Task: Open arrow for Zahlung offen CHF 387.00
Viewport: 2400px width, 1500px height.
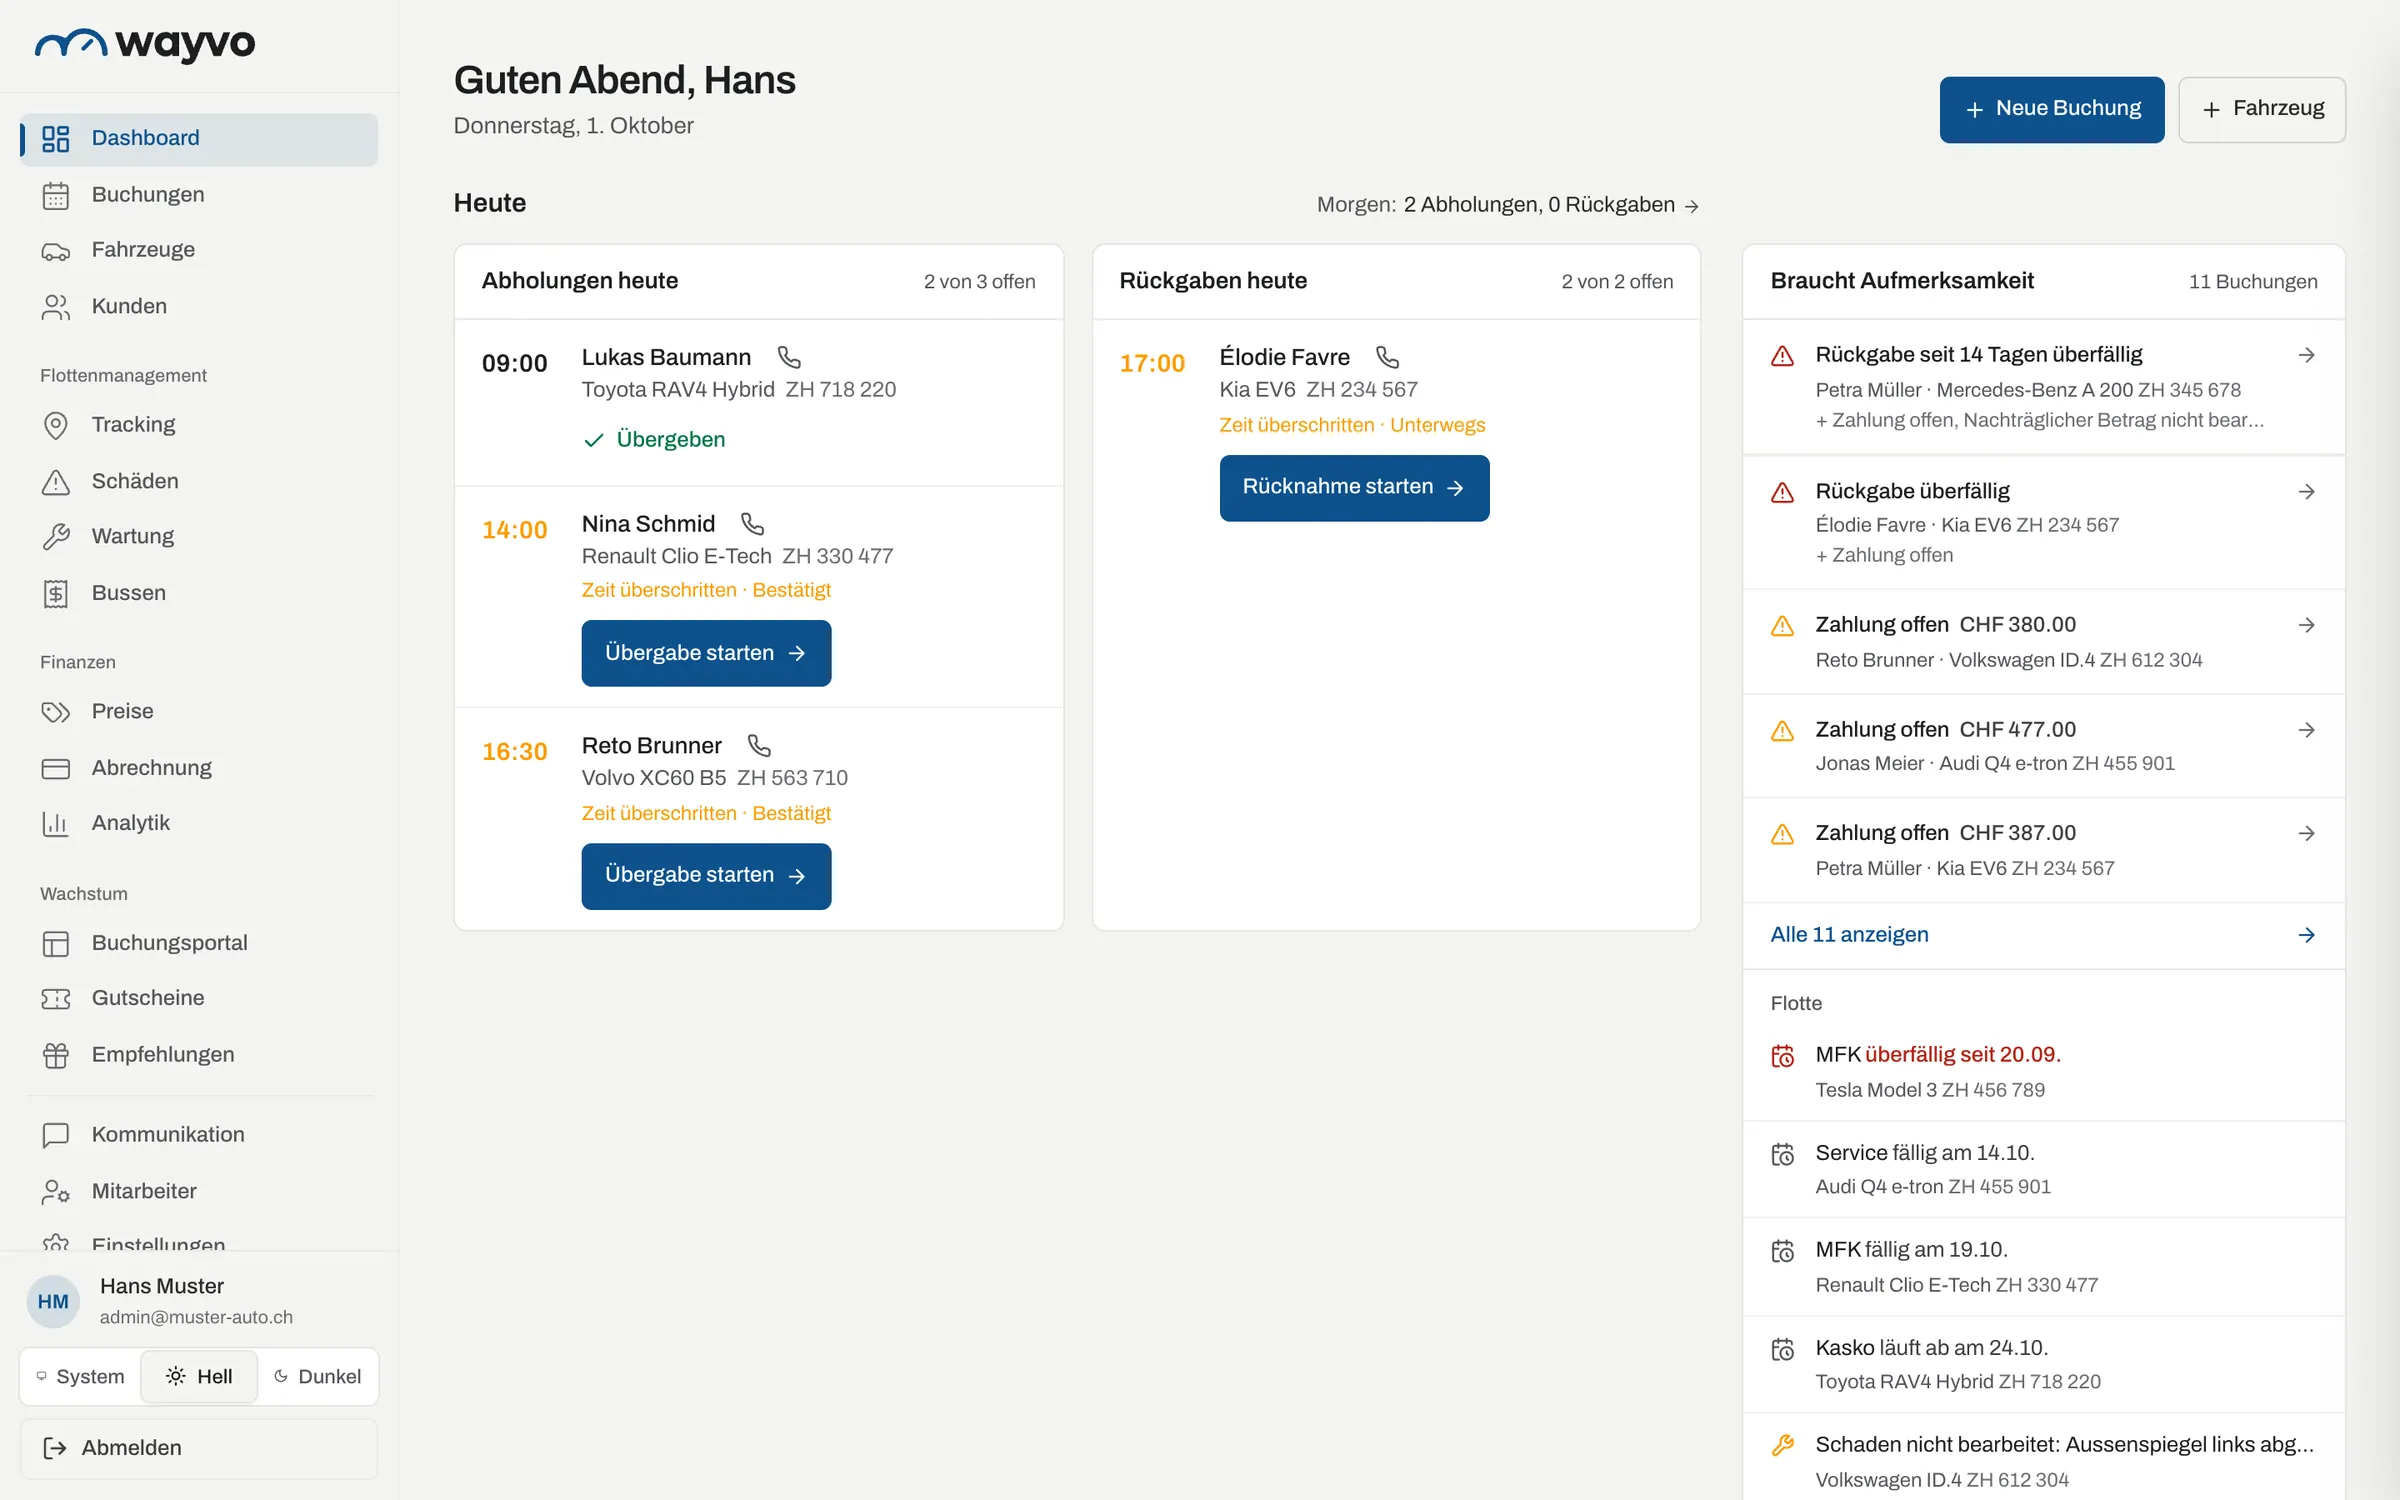Action: (2306, 833)
